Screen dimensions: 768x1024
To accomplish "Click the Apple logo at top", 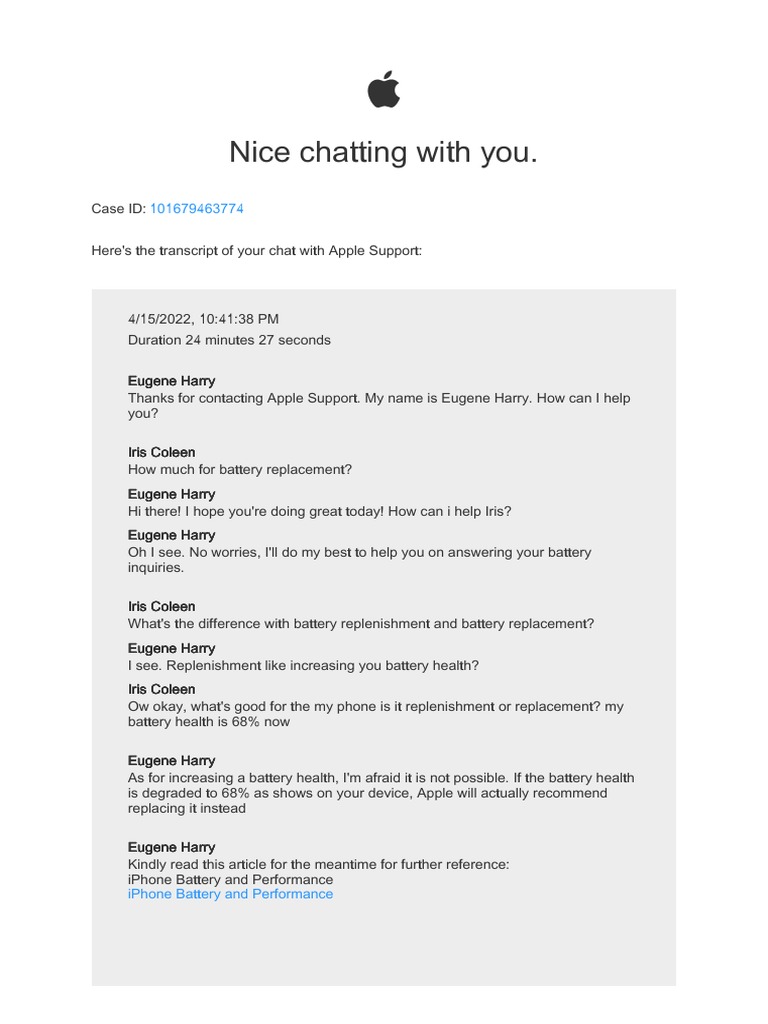I will pyautogui.click(x=384, y=90).
